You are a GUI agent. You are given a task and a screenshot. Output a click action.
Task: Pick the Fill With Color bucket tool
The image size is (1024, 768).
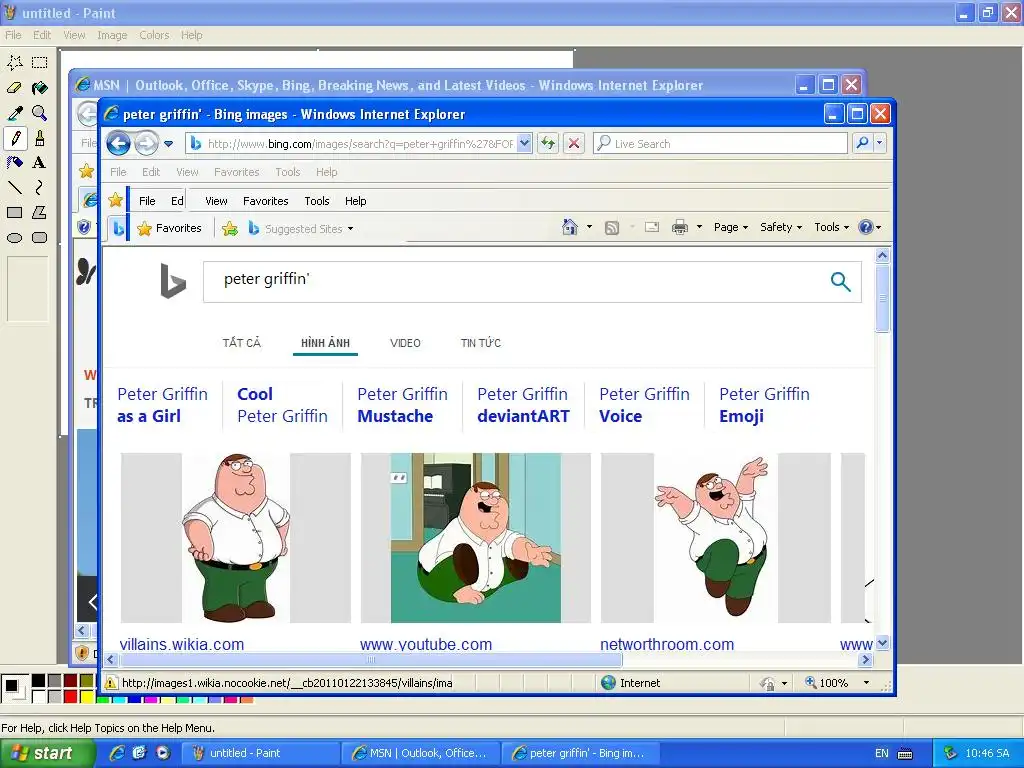40,88
